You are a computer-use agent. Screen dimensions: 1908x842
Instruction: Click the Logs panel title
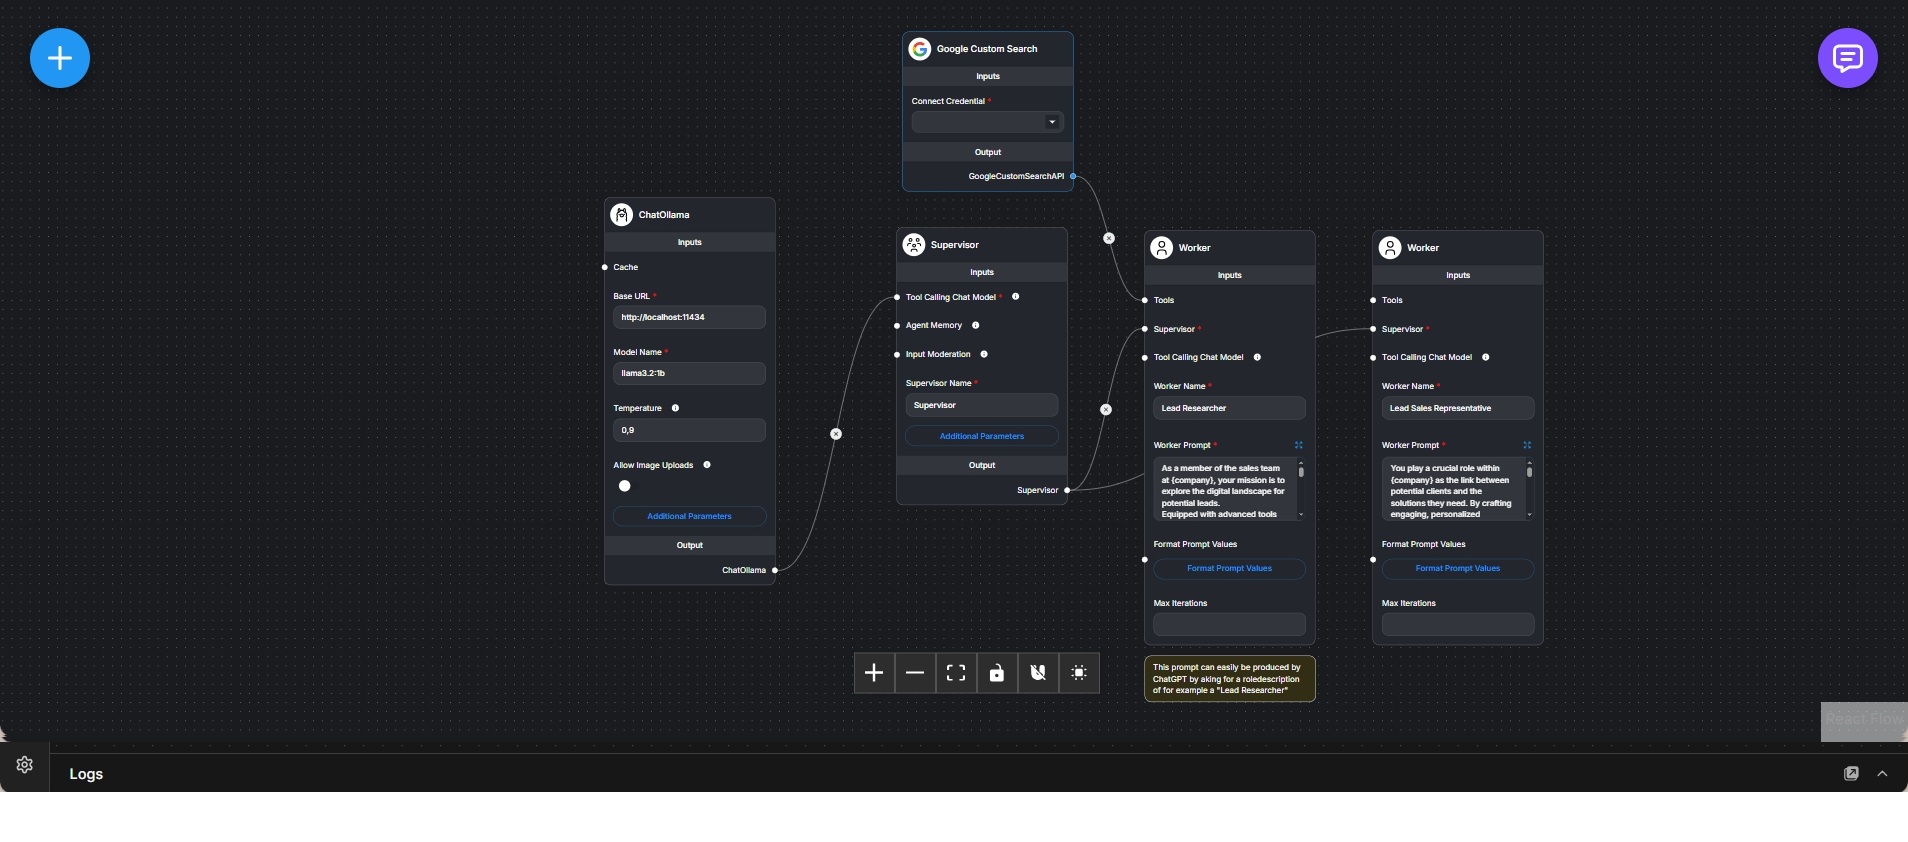click(x=86, y=774)
